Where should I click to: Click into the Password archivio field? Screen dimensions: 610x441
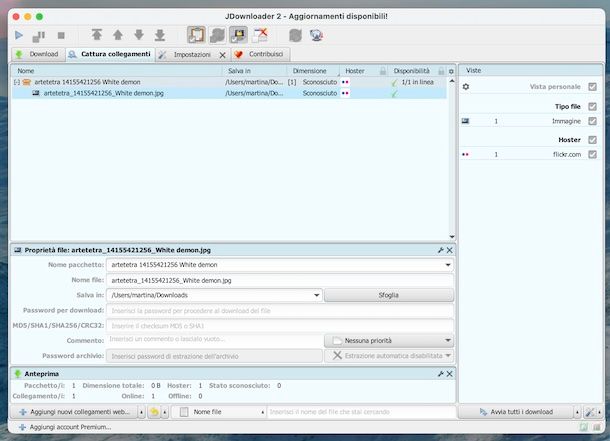(214, 356)
